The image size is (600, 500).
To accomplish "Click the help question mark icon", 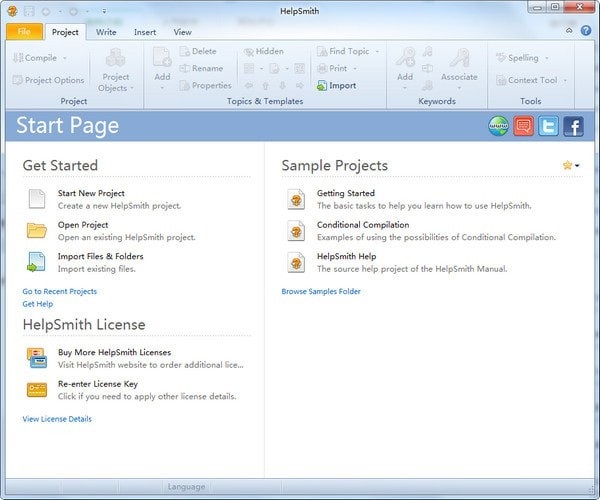I will pos(585,31).
